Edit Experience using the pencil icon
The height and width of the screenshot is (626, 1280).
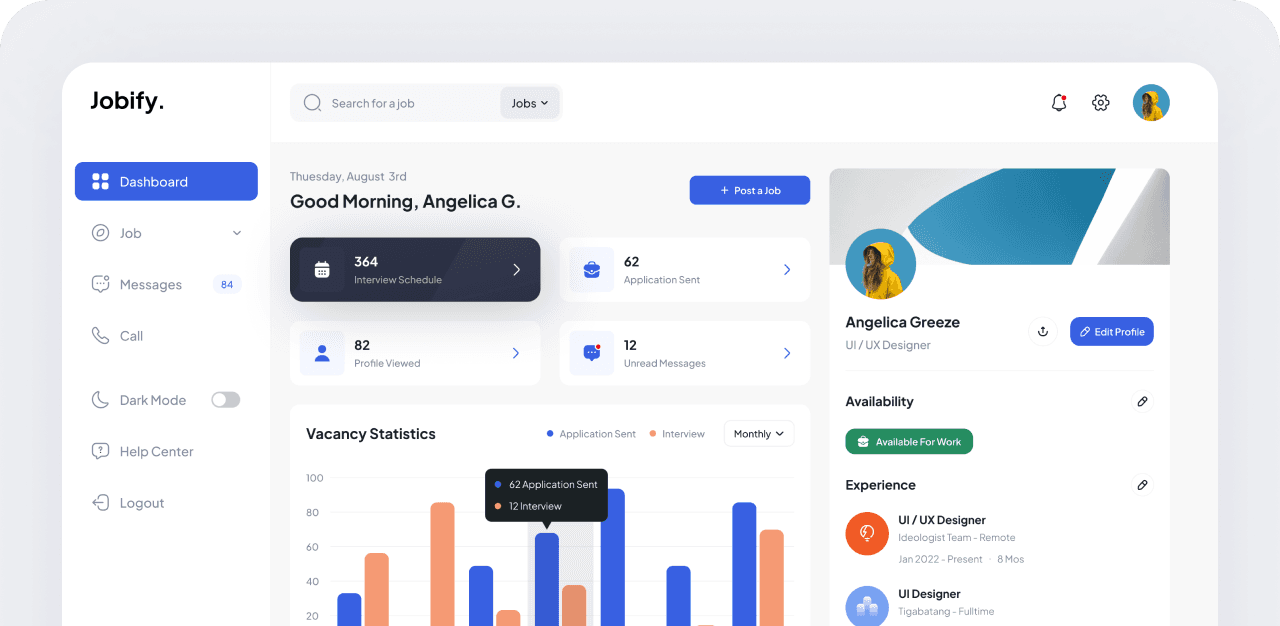pyautogui.click(x=1142, y=485)
